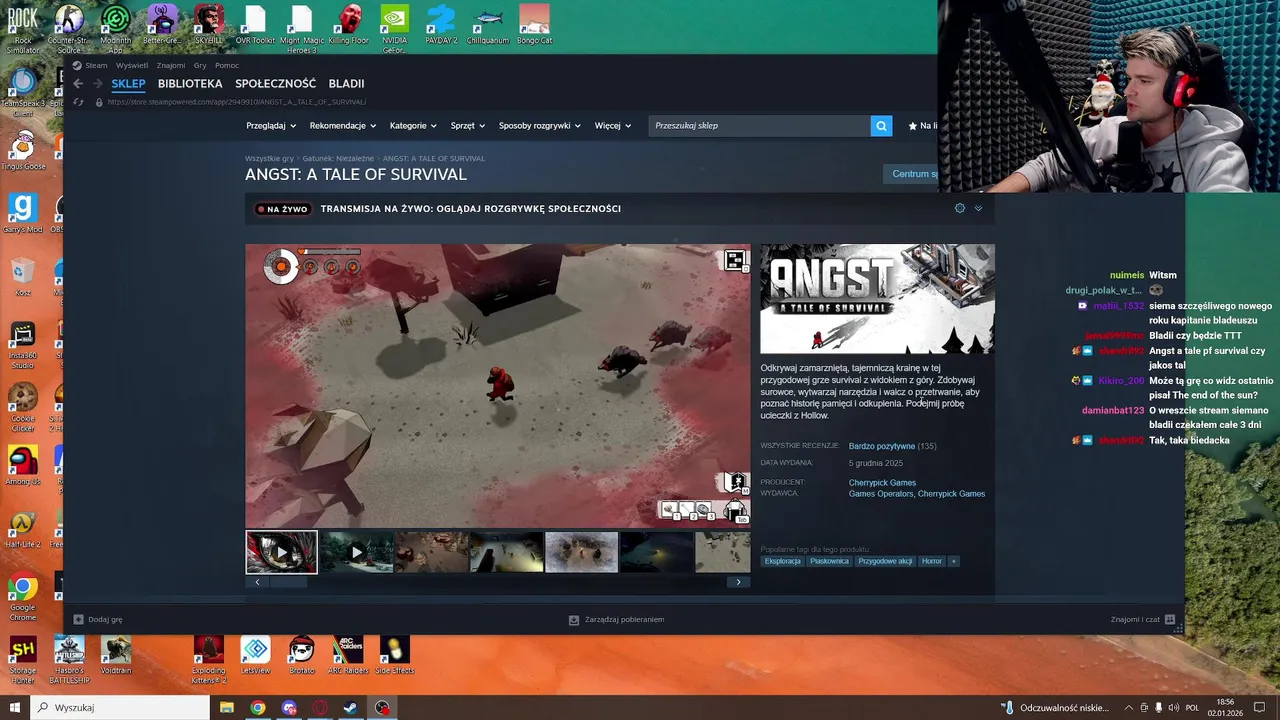Play the first trailer thumbnail
Viewport: 1280px width, 720px height.
[282, 552]
